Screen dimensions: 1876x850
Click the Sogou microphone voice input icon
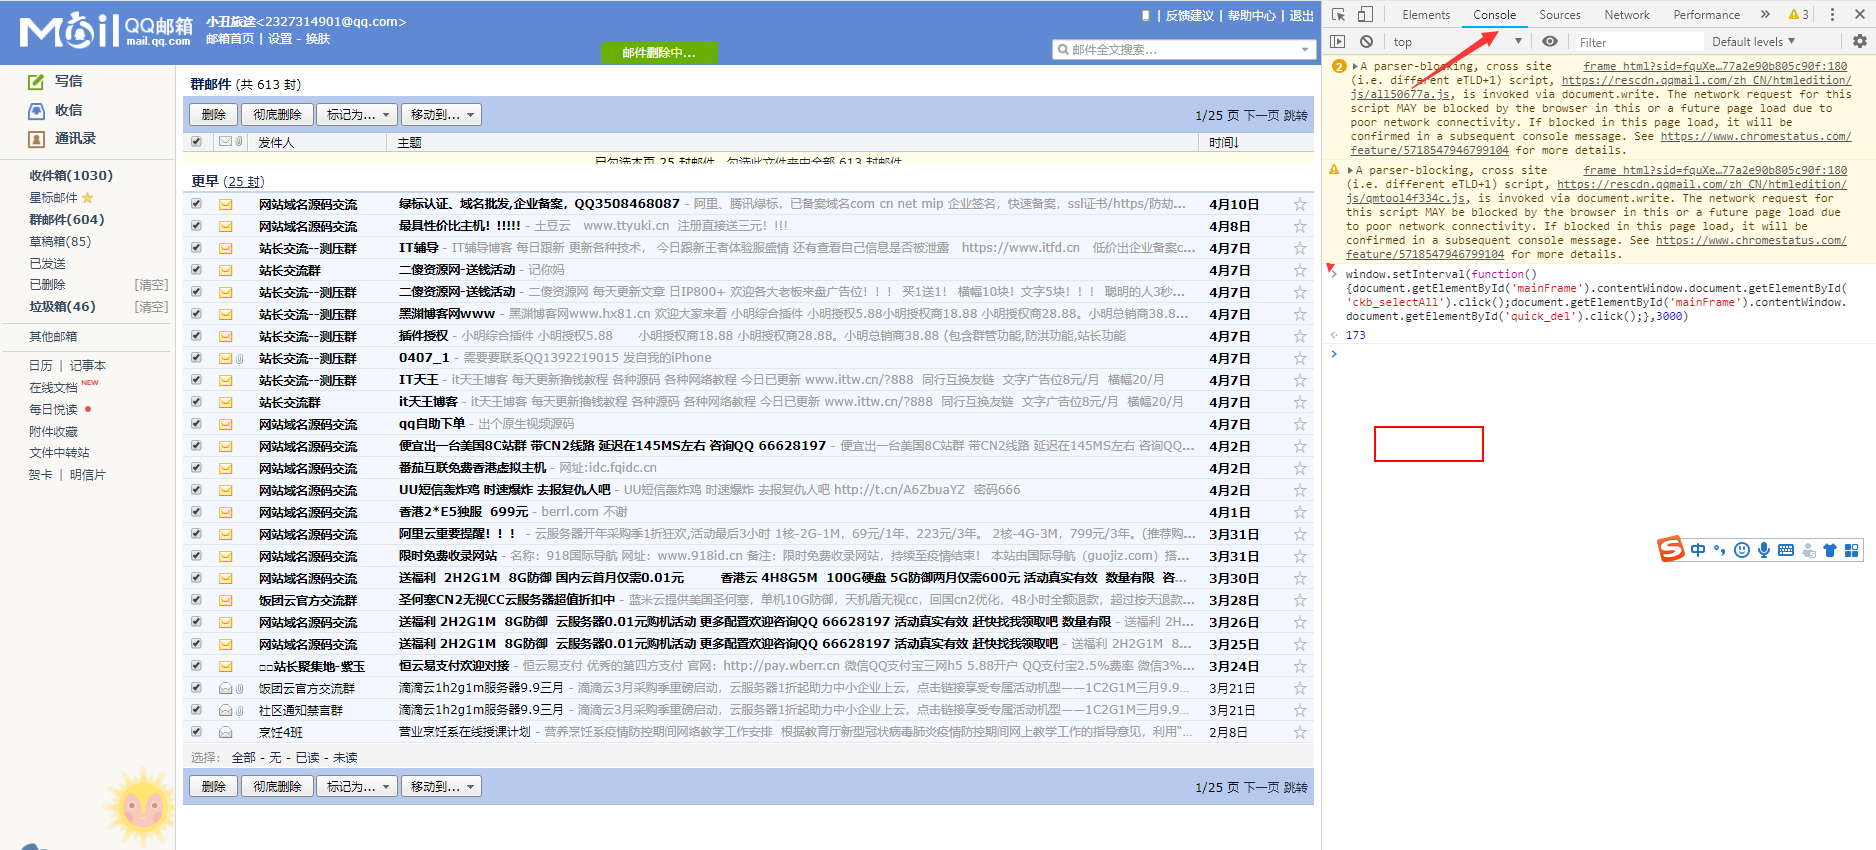pos(1764,550)
